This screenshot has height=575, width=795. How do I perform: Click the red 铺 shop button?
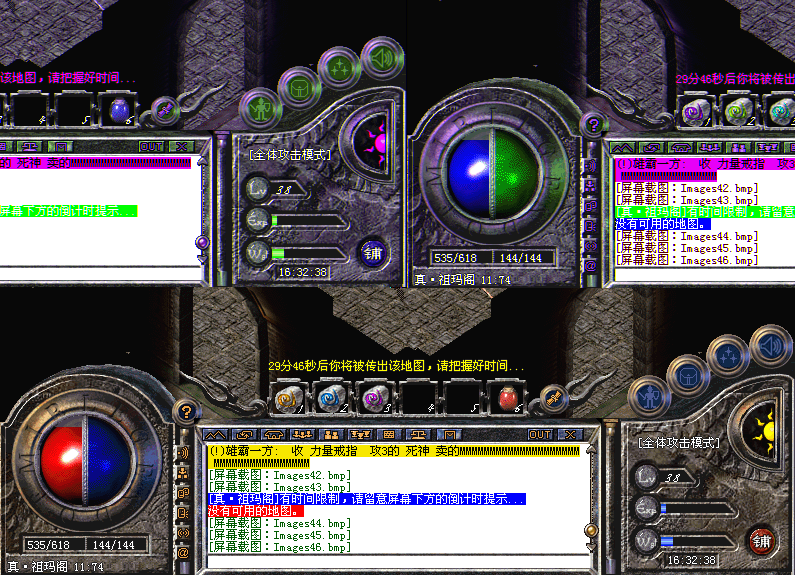[x=762, y=542]
